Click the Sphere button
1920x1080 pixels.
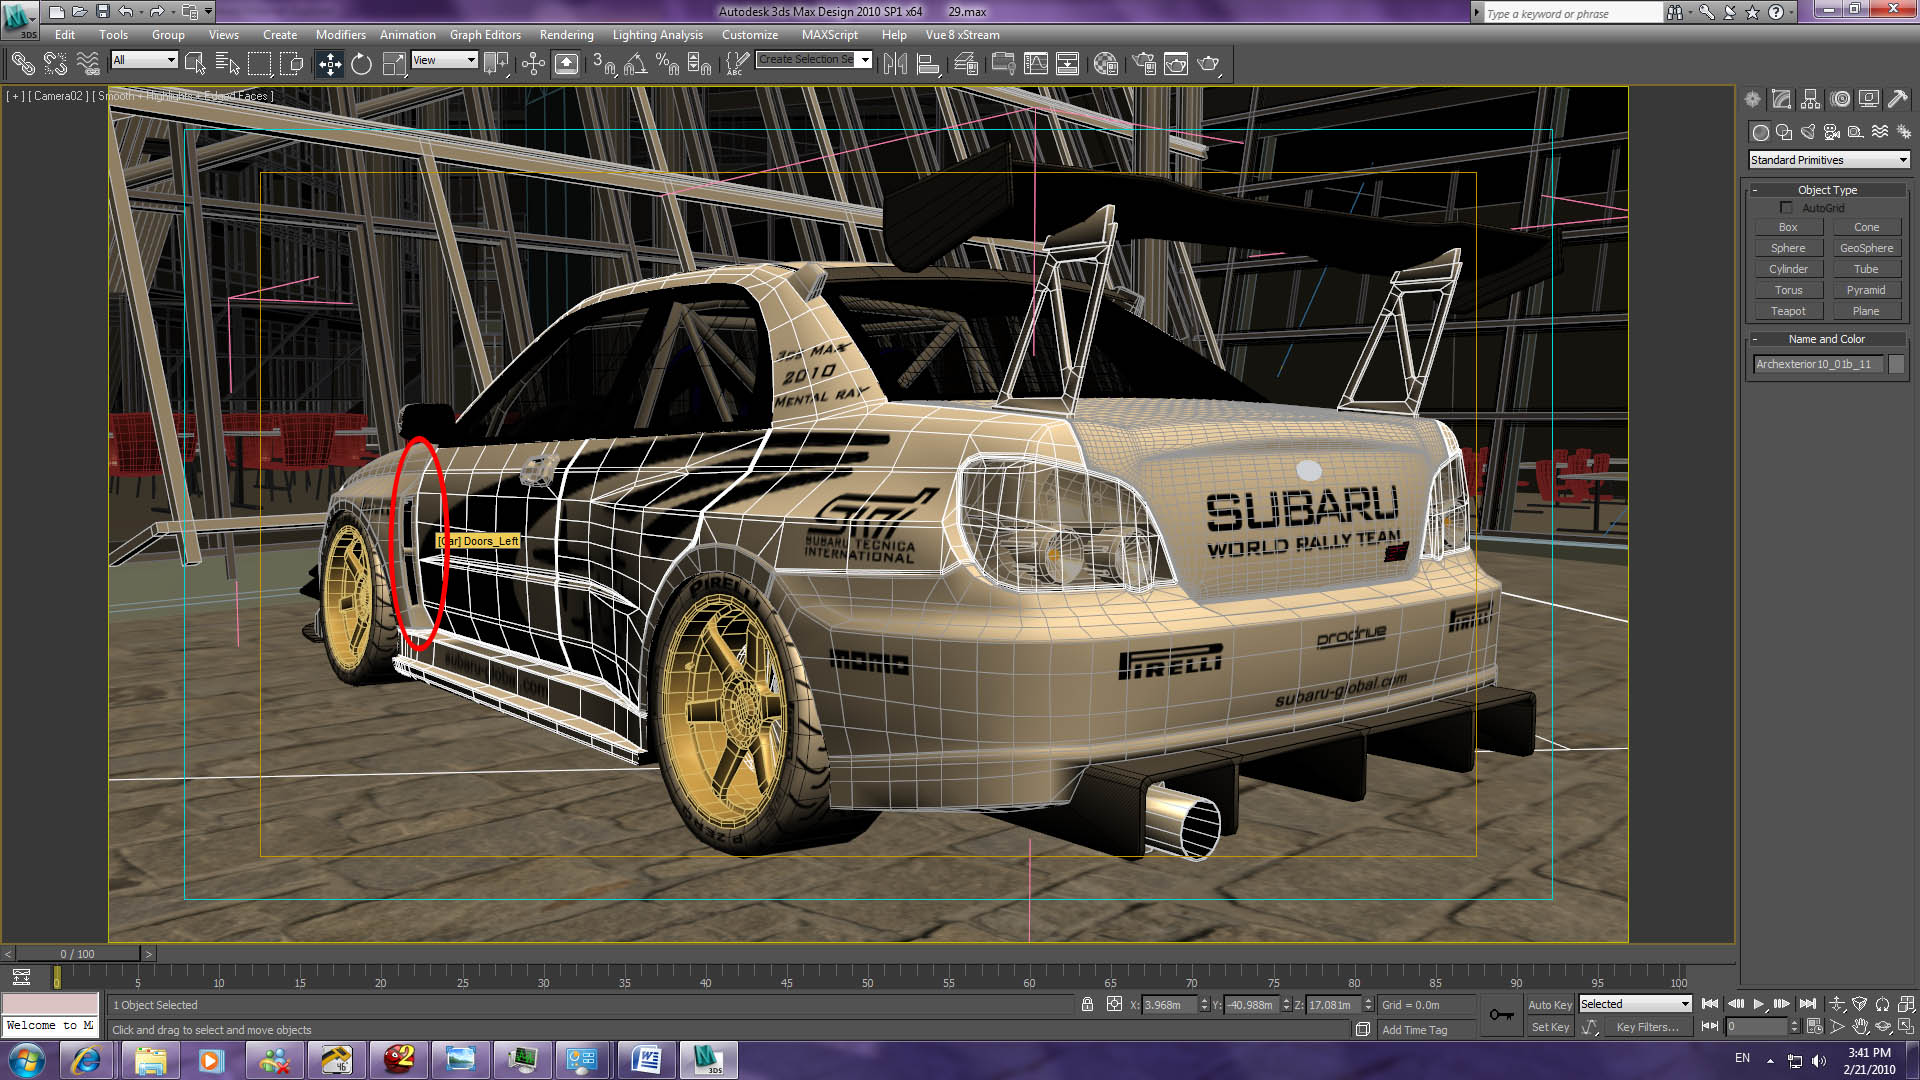1788,248
